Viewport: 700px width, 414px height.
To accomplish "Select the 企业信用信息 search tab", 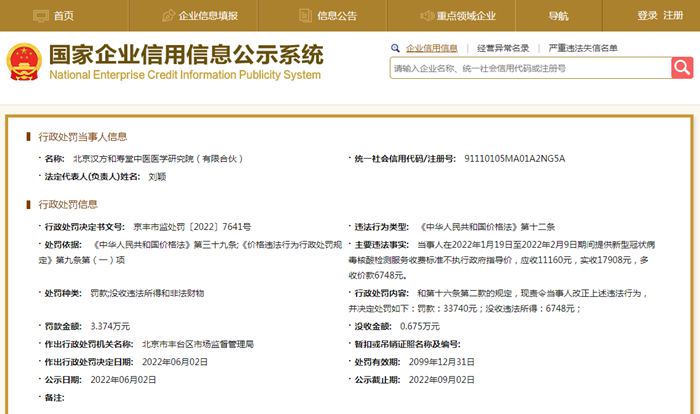I will (x=431, y=48).
